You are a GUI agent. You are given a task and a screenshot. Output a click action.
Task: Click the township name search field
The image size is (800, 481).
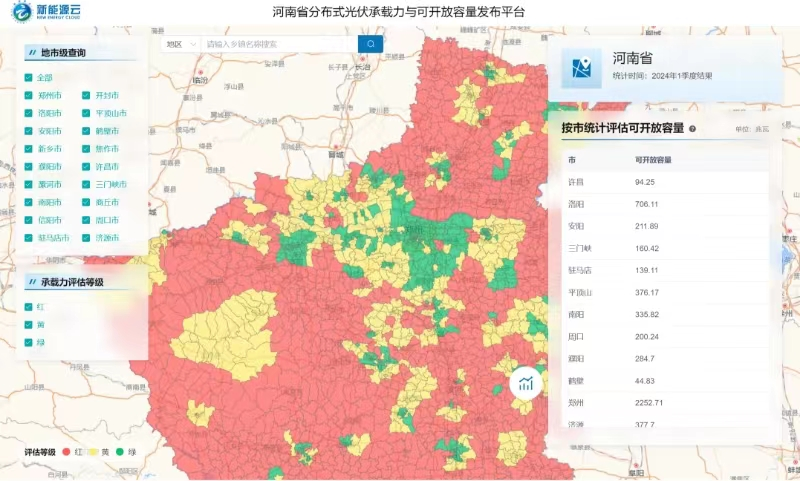pyautogui.click(x=278, y=44)
